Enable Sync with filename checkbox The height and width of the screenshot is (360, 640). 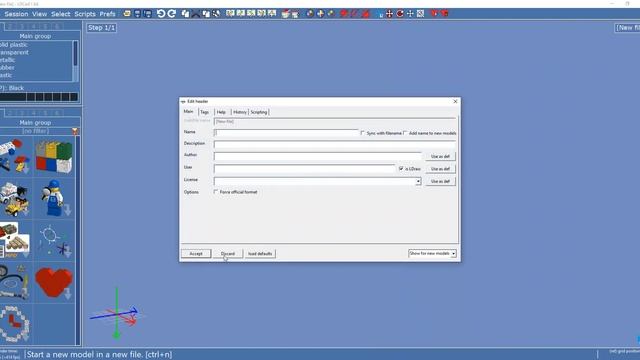(362, 133)
